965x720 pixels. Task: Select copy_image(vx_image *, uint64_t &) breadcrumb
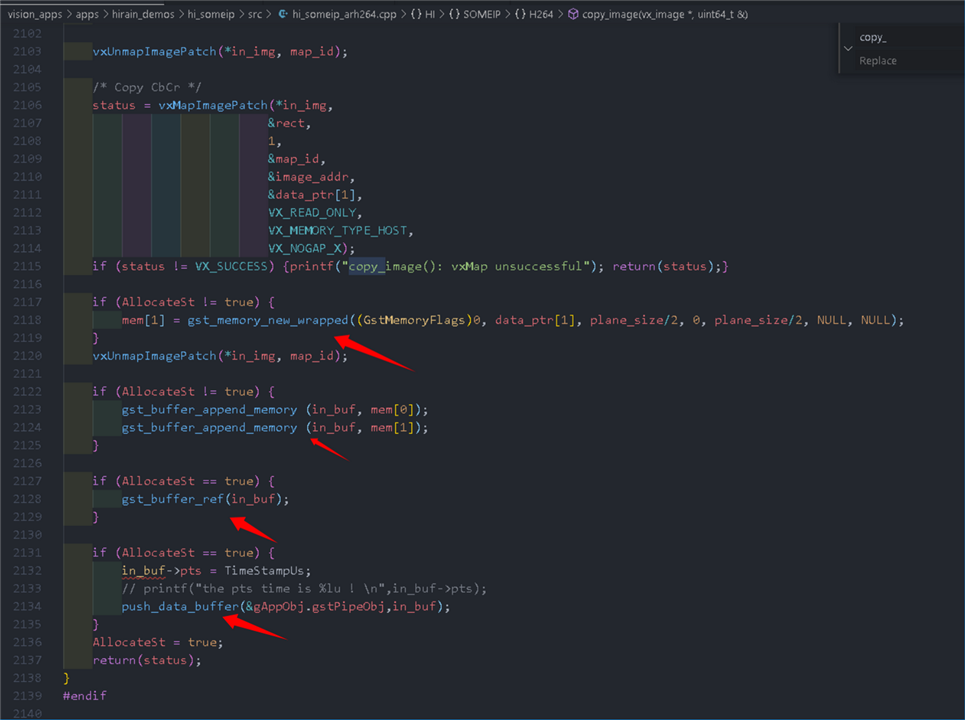(665, 14)
